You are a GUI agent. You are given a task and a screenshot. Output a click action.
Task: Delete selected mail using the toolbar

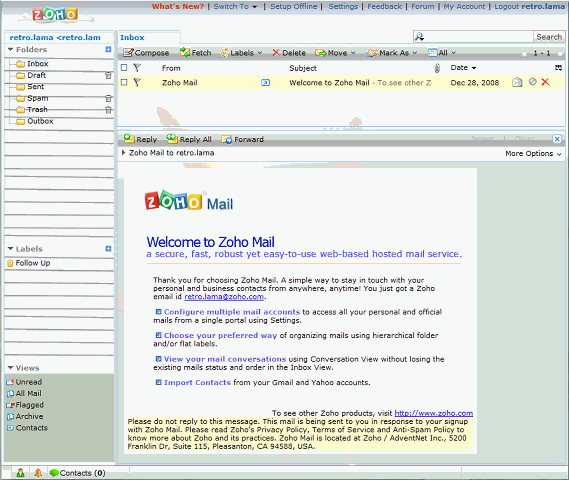(x=289, y=53)
